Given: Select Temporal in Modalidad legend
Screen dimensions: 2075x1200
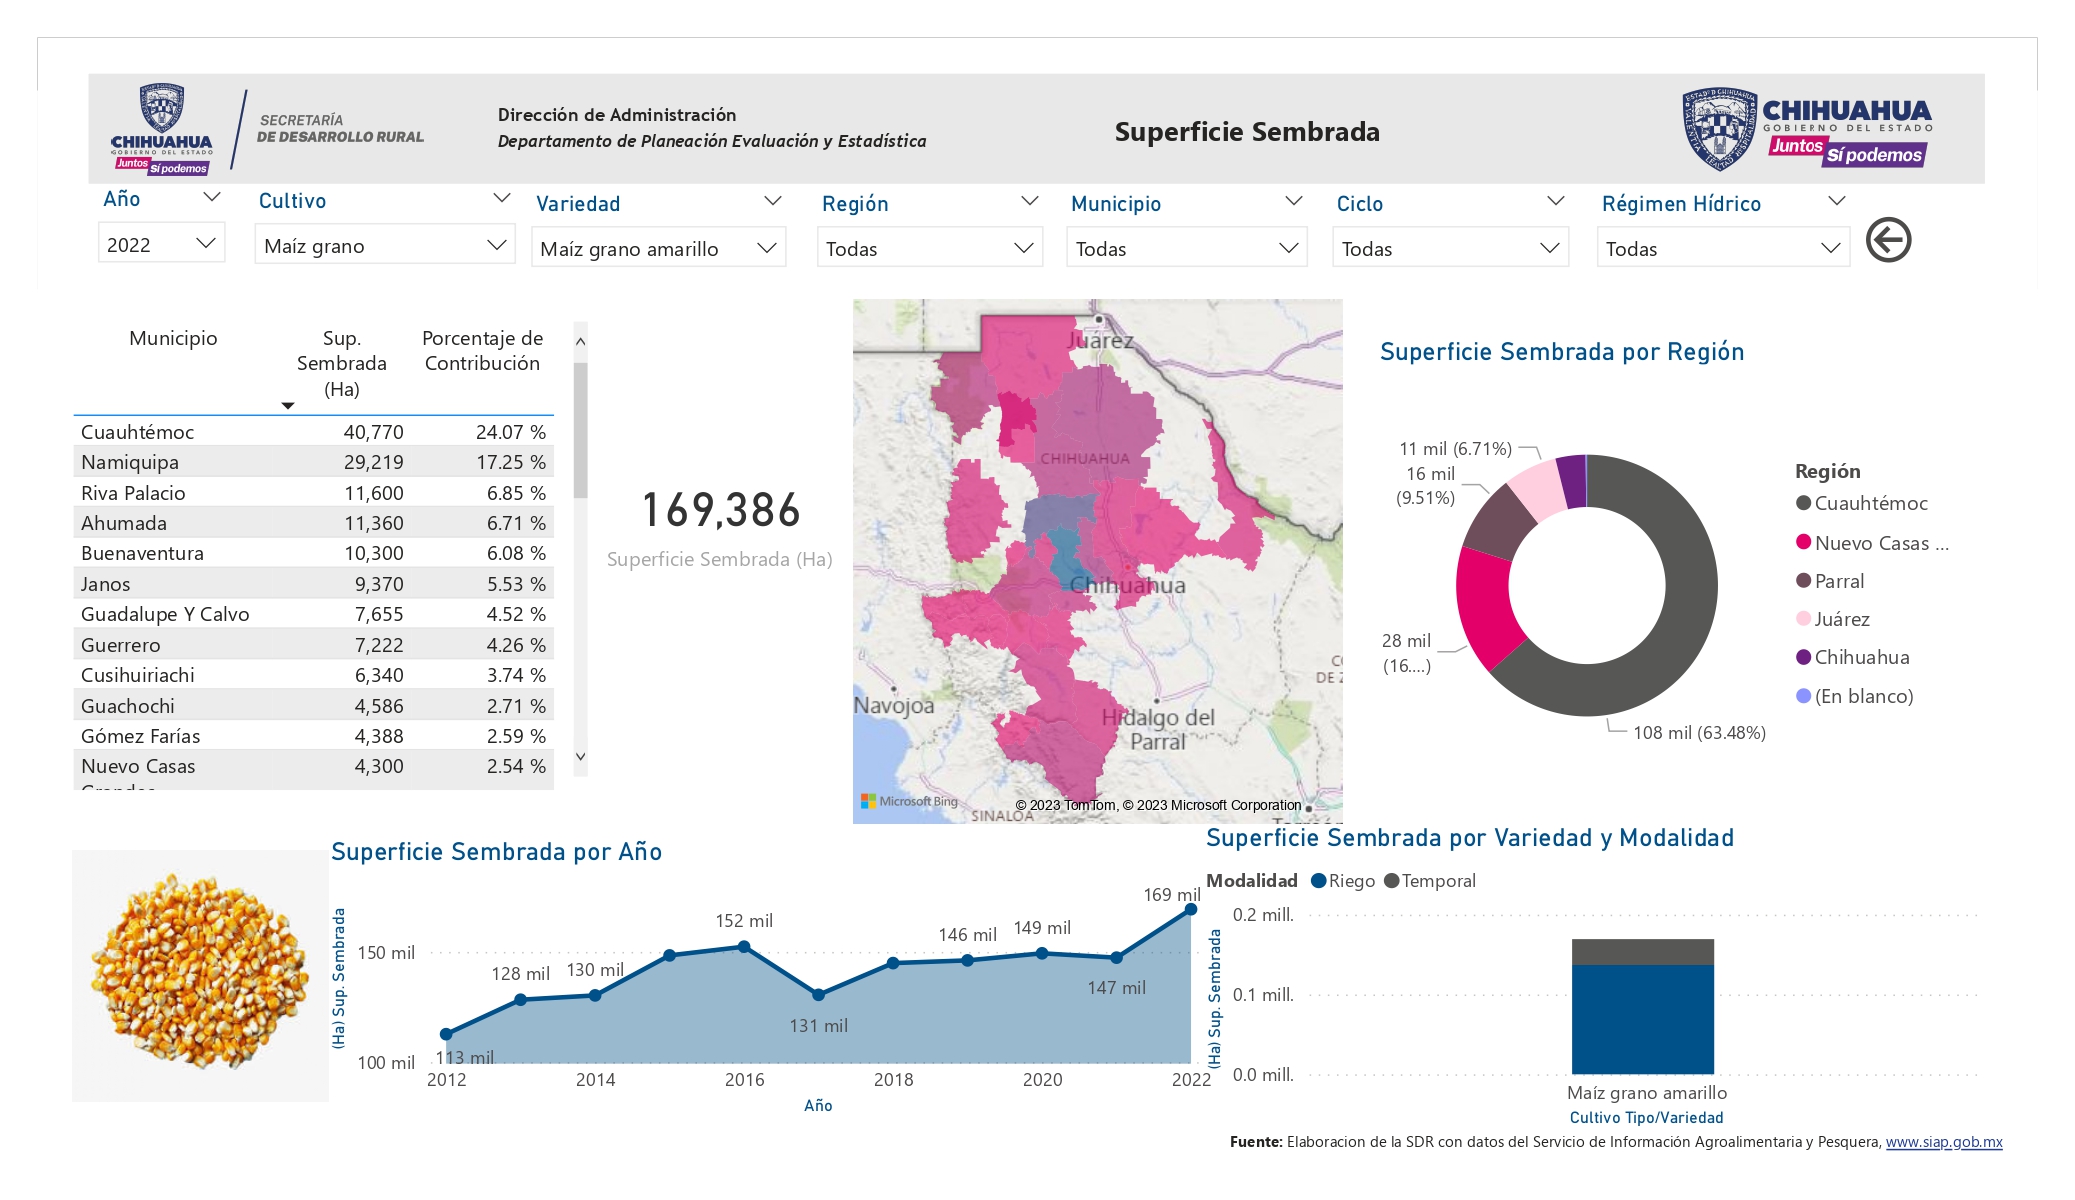Looking at the screenshot, I should pyautogui.click(x=1430, y=881).
